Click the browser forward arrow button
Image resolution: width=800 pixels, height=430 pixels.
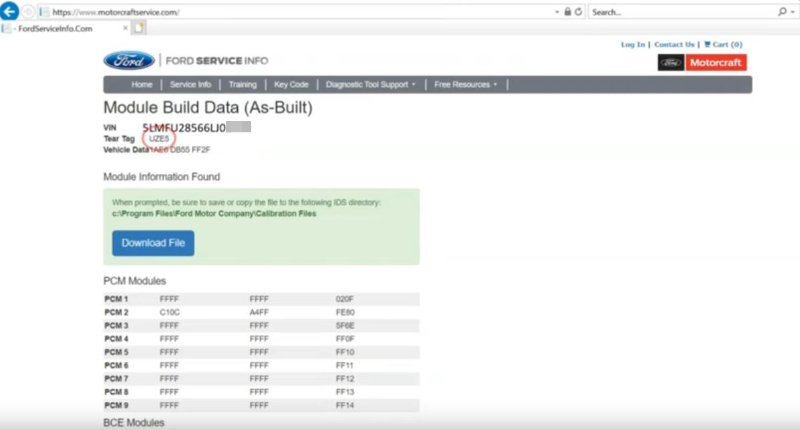[28, 12]
